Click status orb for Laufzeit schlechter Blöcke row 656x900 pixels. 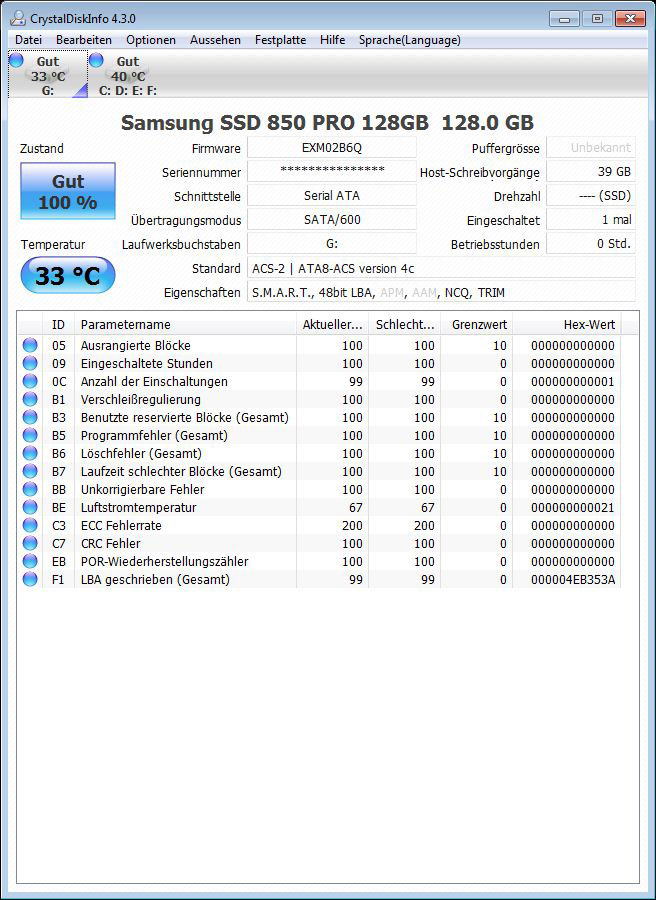point(30,471)
